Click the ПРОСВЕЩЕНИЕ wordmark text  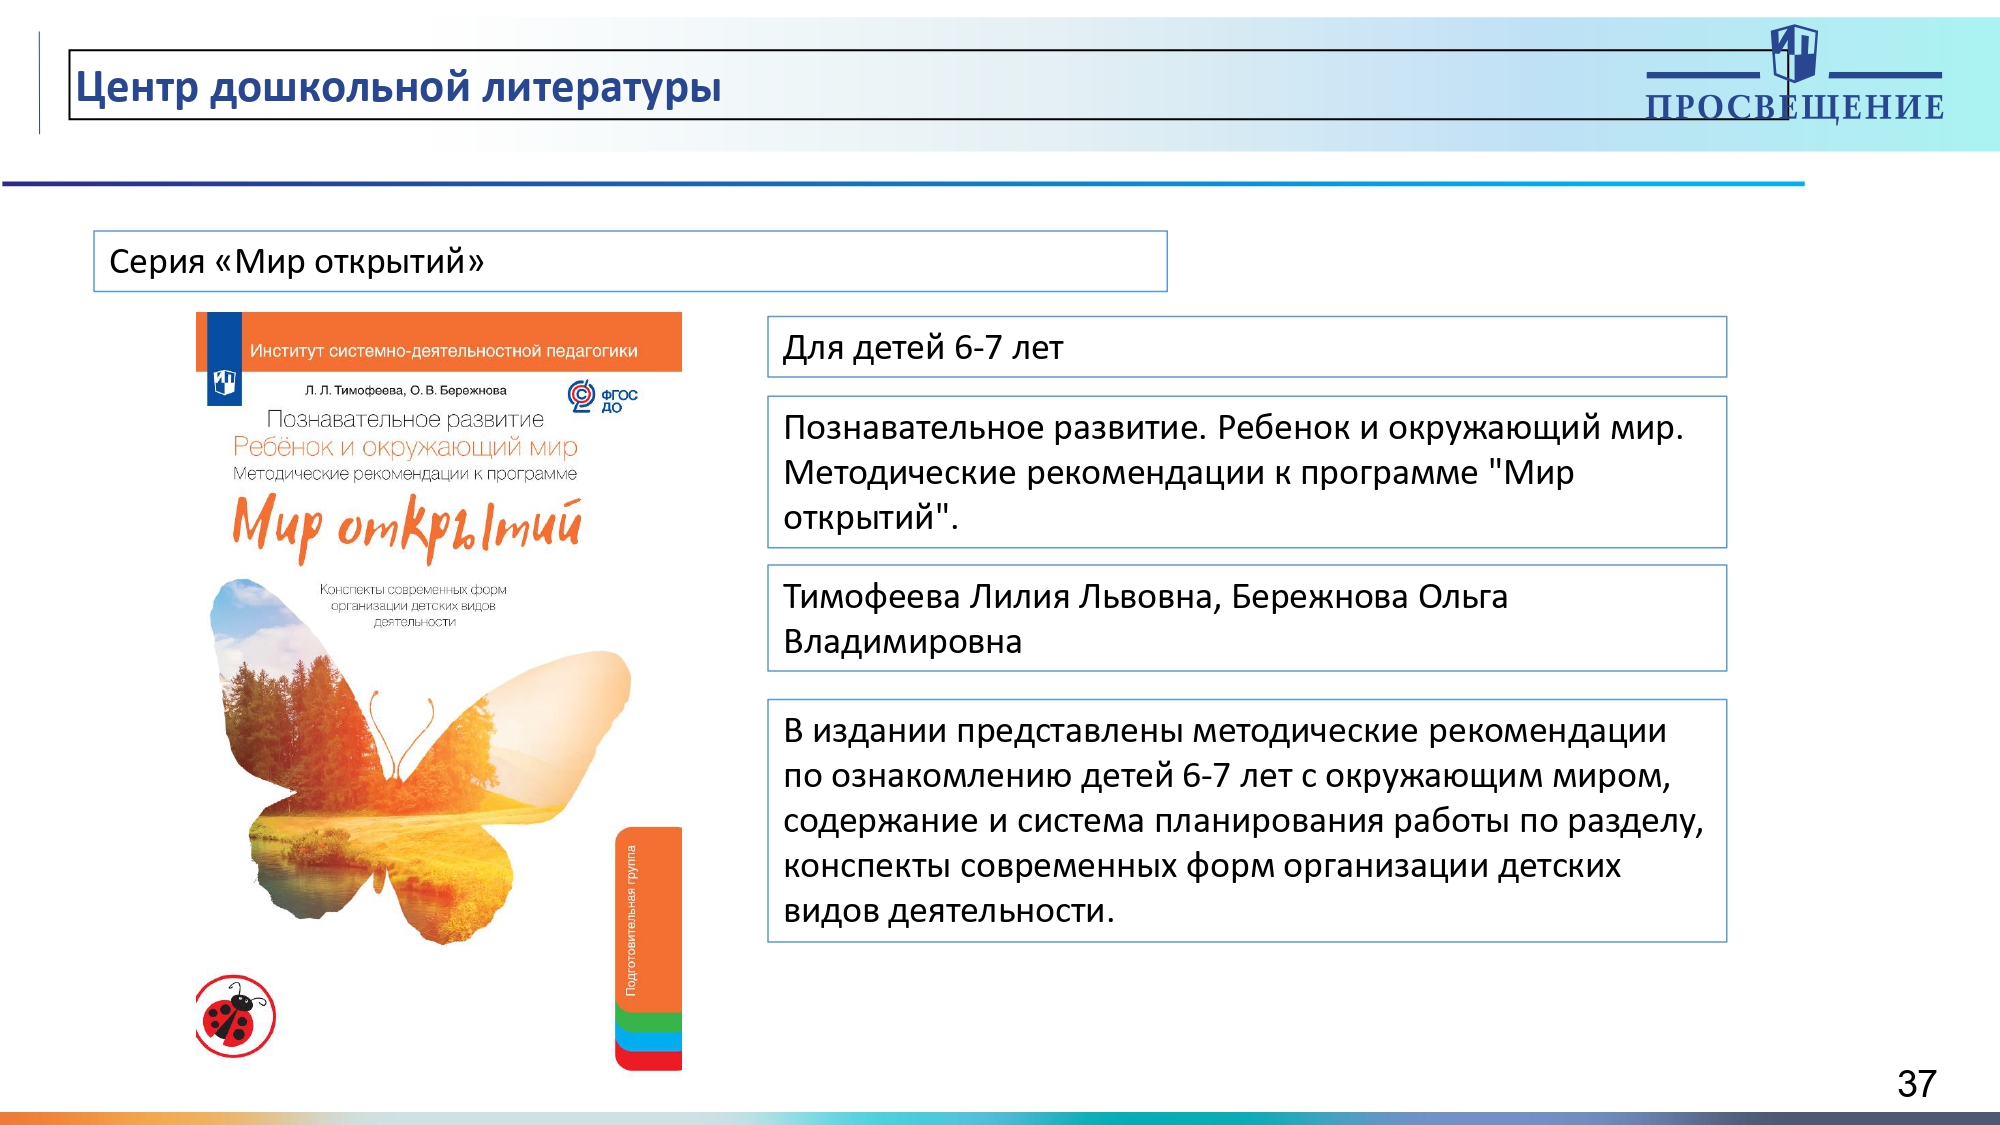1795,107
